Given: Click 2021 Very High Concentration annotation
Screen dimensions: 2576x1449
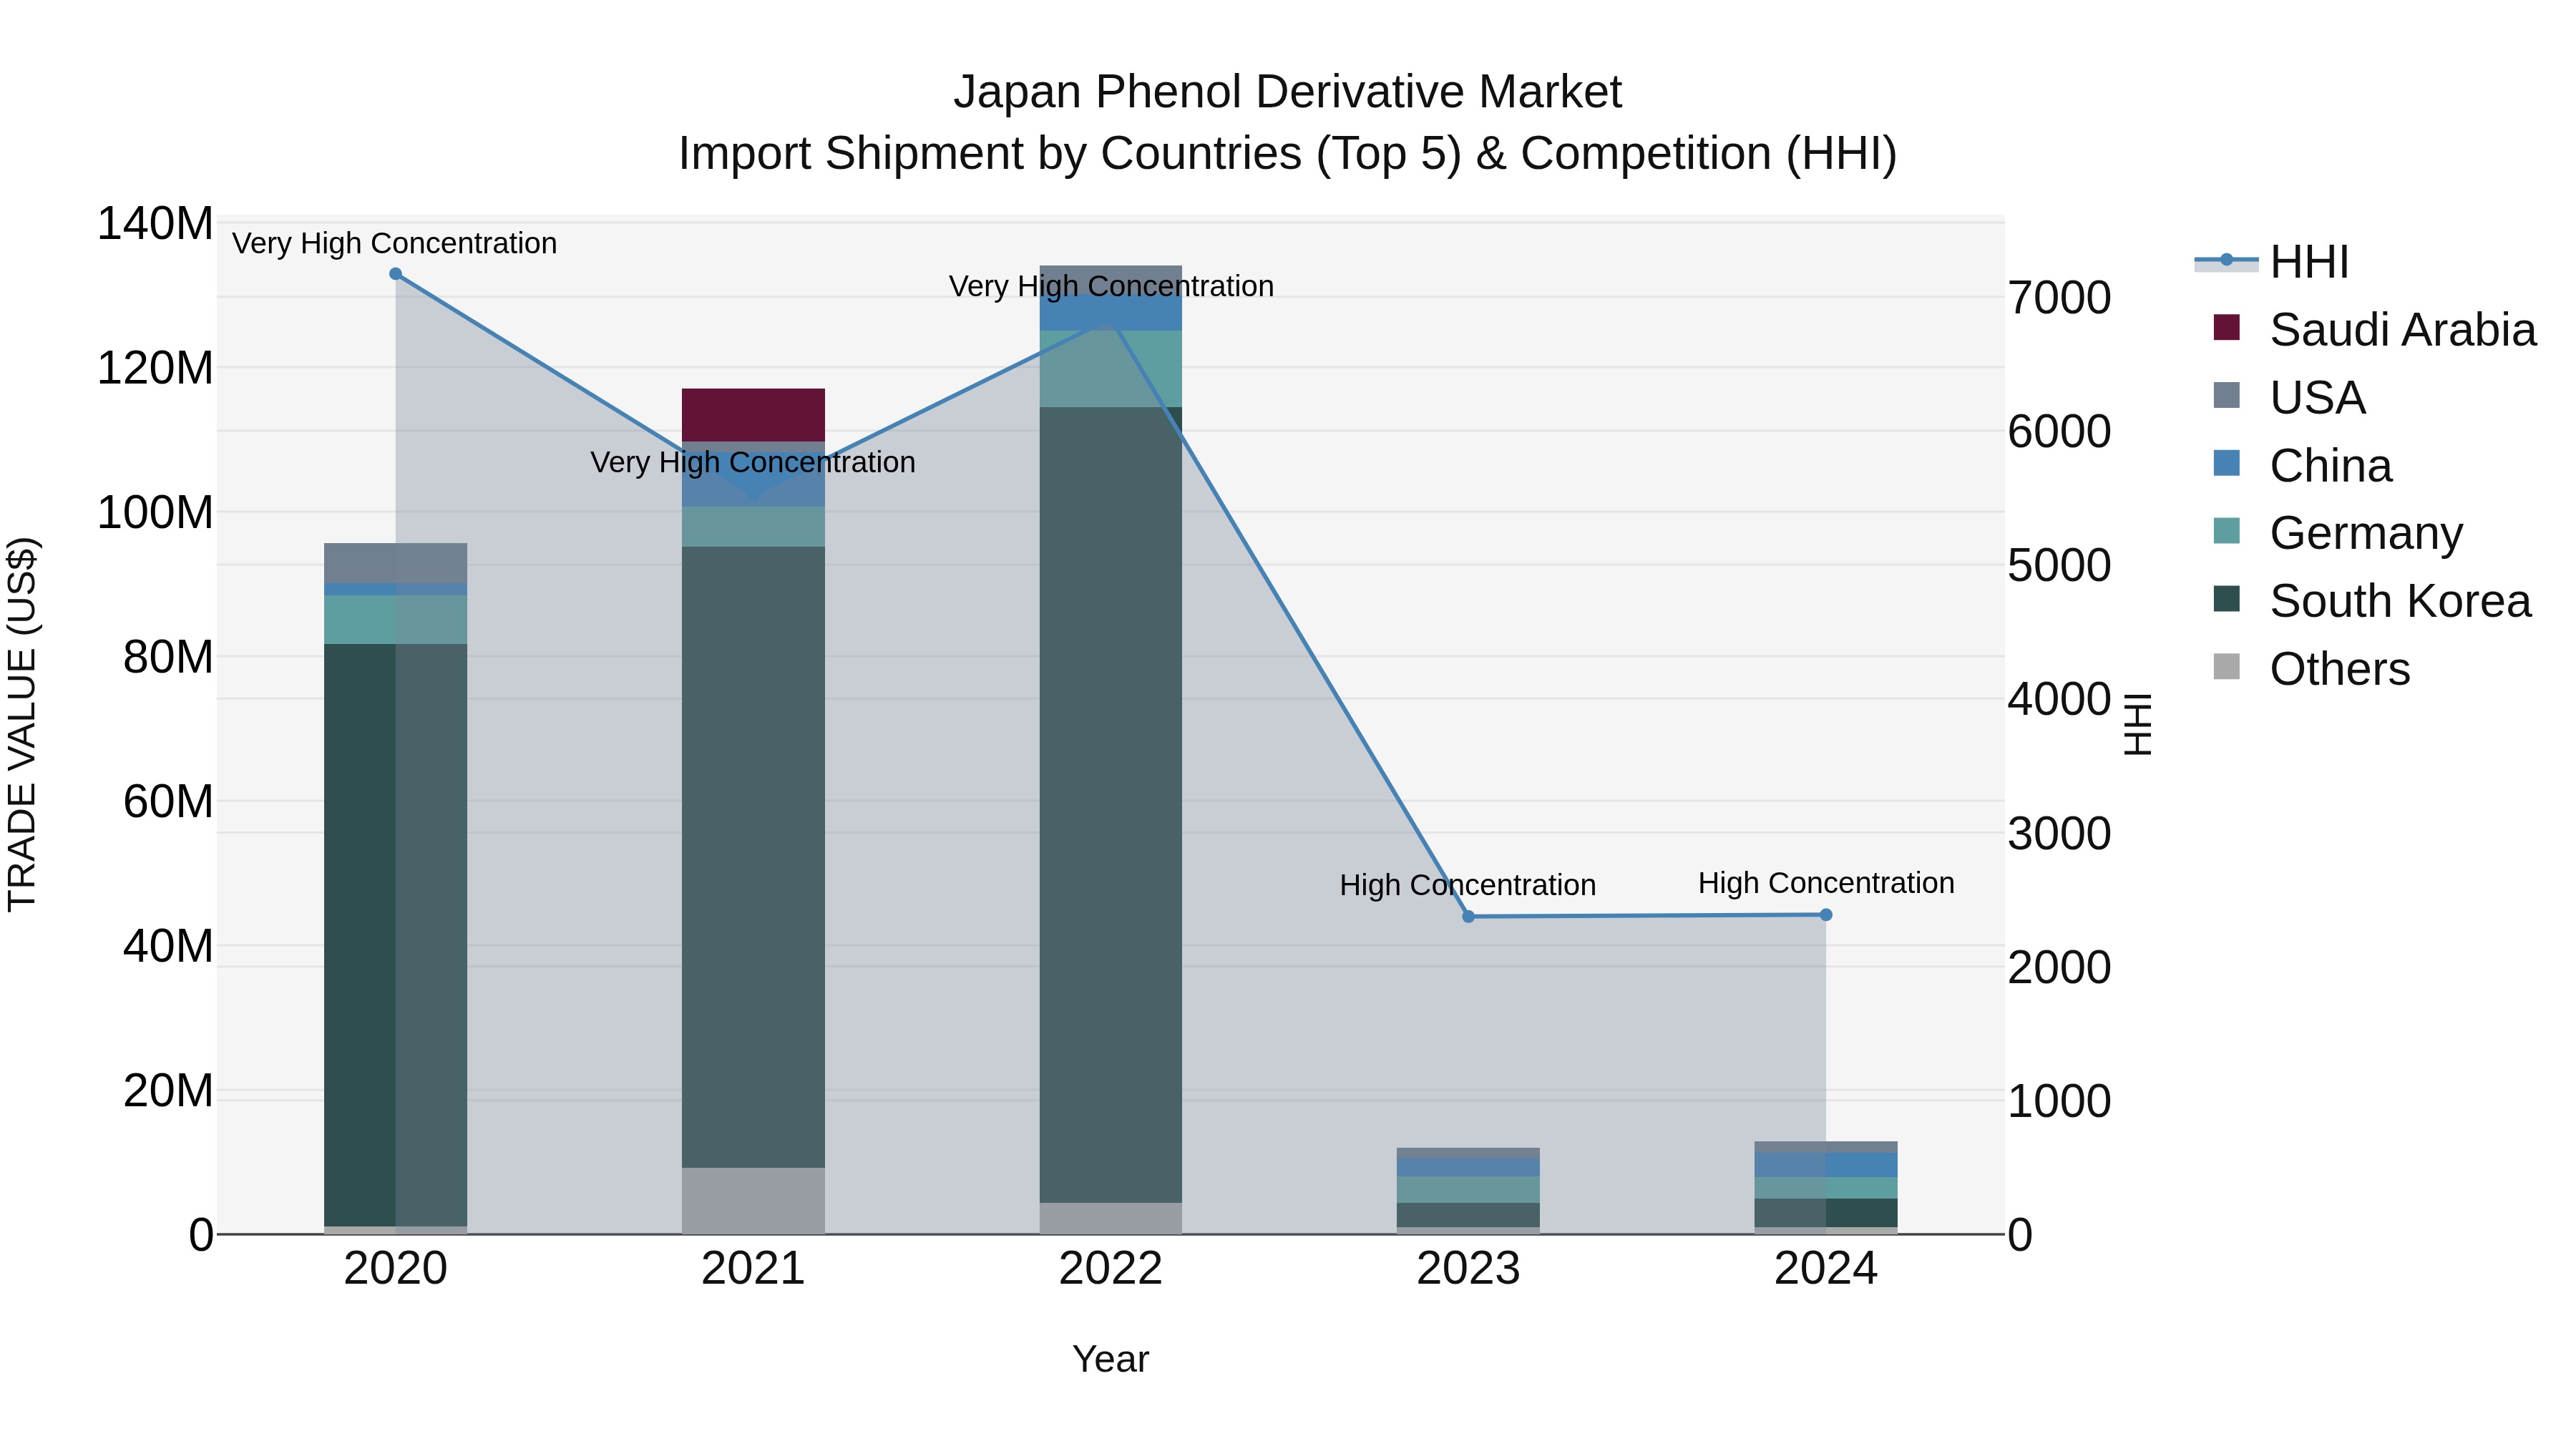Looking at the screenshot, I should pyautogui.click(x=753, y=462).
